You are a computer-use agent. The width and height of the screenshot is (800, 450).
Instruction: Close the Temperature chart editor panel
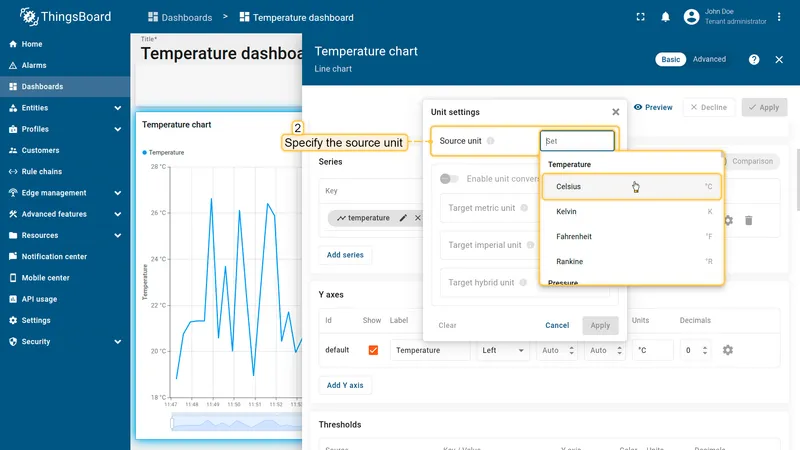[x=779, y=60]
